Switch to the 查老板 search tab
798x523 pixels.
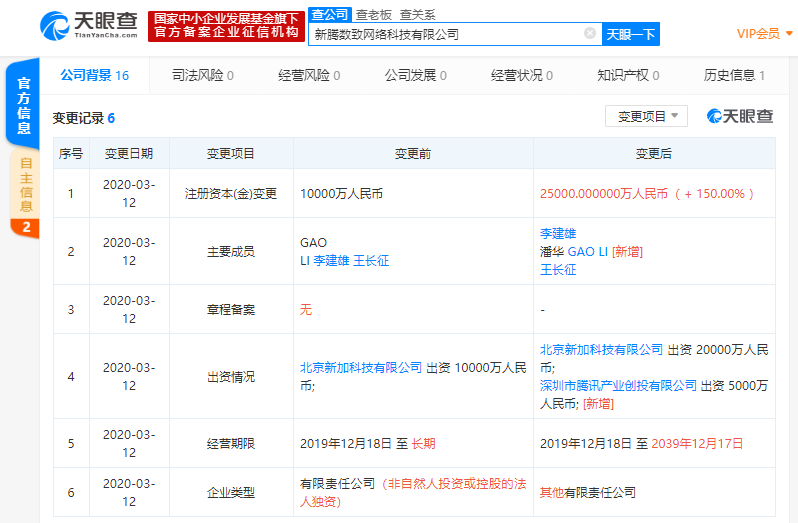tap(374, 14)
